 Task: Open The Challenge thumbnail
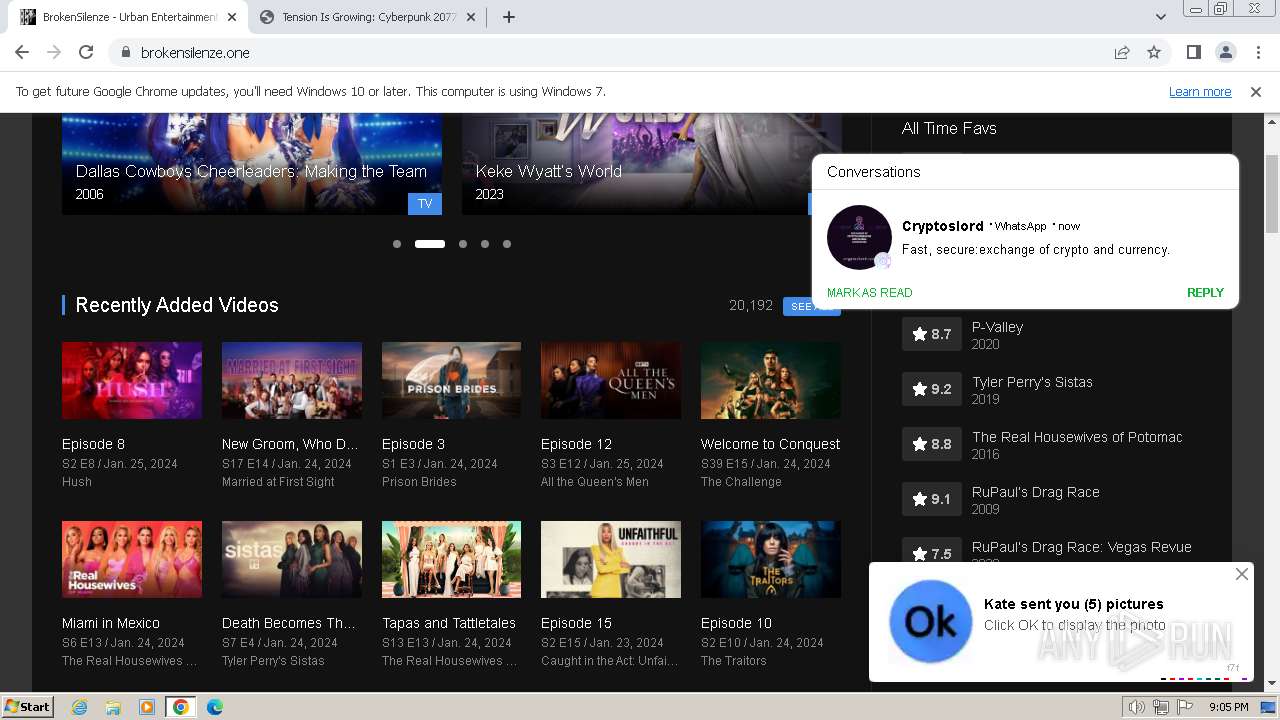coord(771,381)
